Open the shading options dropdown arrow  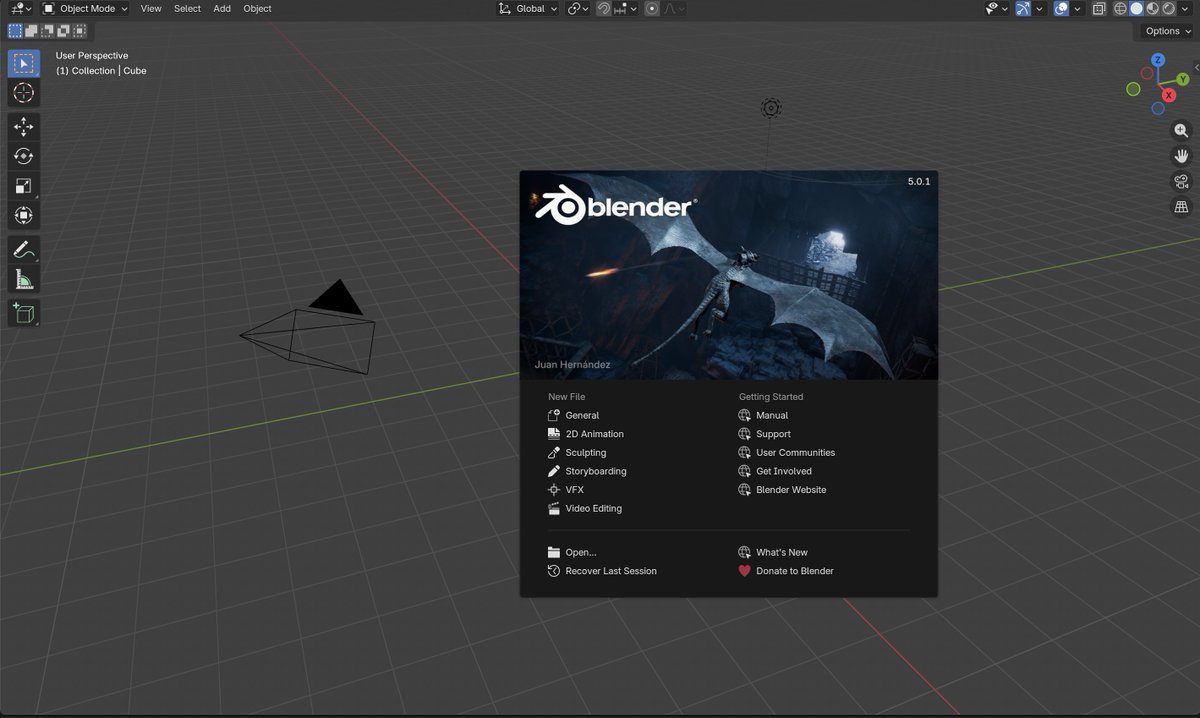[x=1186, y=8]
